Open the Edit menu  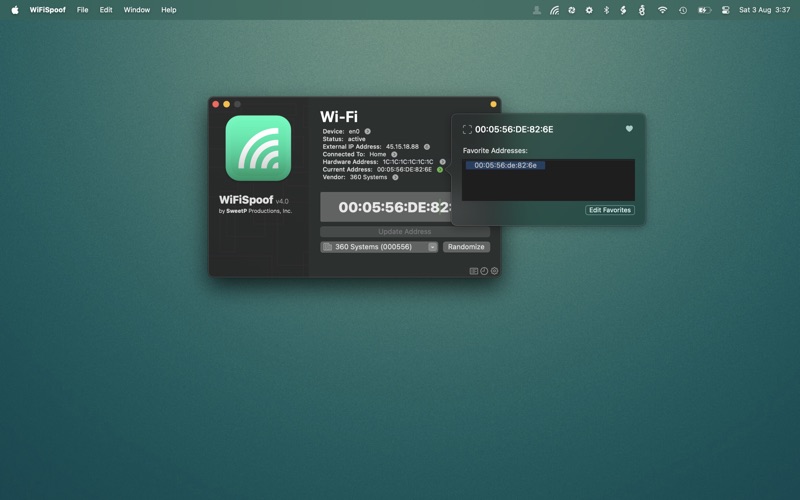click(106, 10)
